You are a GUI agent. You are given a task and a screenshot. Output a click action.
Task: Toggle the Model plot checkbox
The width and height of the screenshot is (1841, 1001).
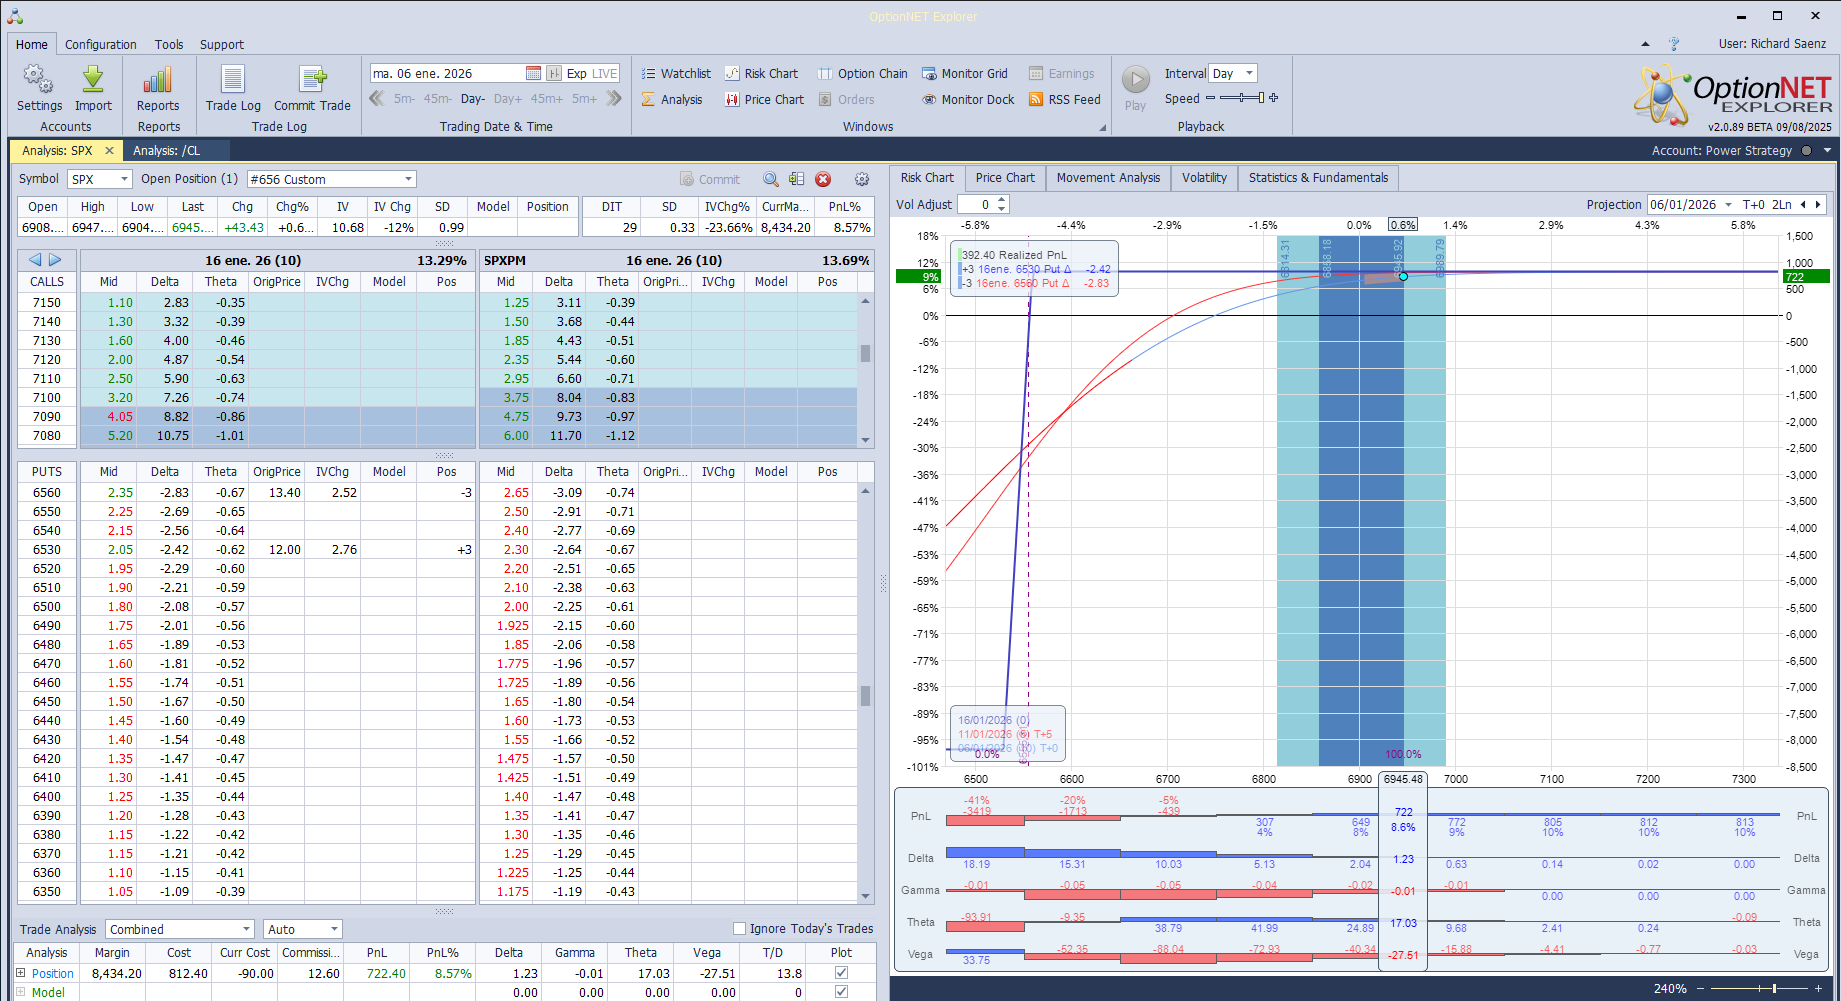click(x=841, y=992)
